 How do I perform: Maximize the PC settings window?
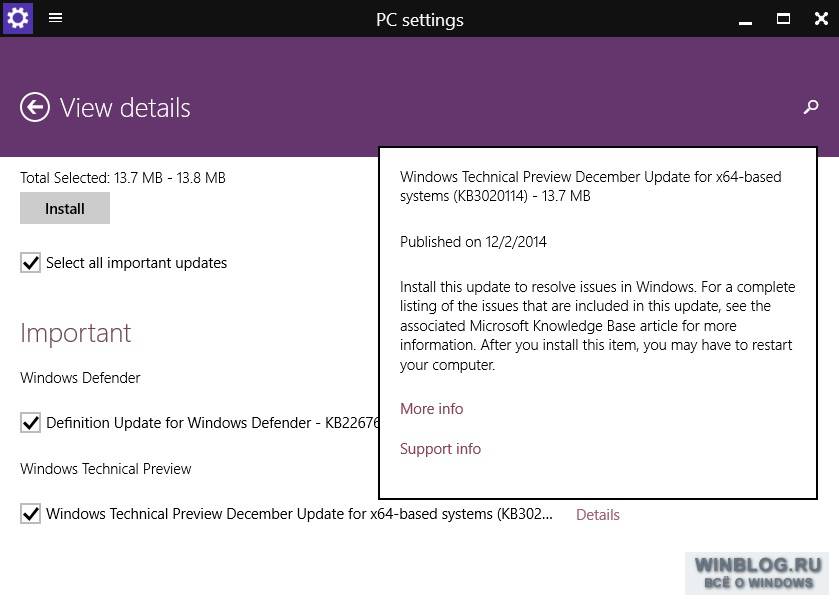coord(783,19)
